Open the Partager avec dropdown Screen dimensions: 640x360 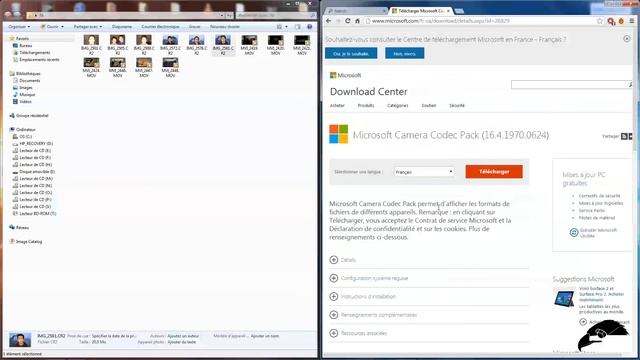[88, 27]
